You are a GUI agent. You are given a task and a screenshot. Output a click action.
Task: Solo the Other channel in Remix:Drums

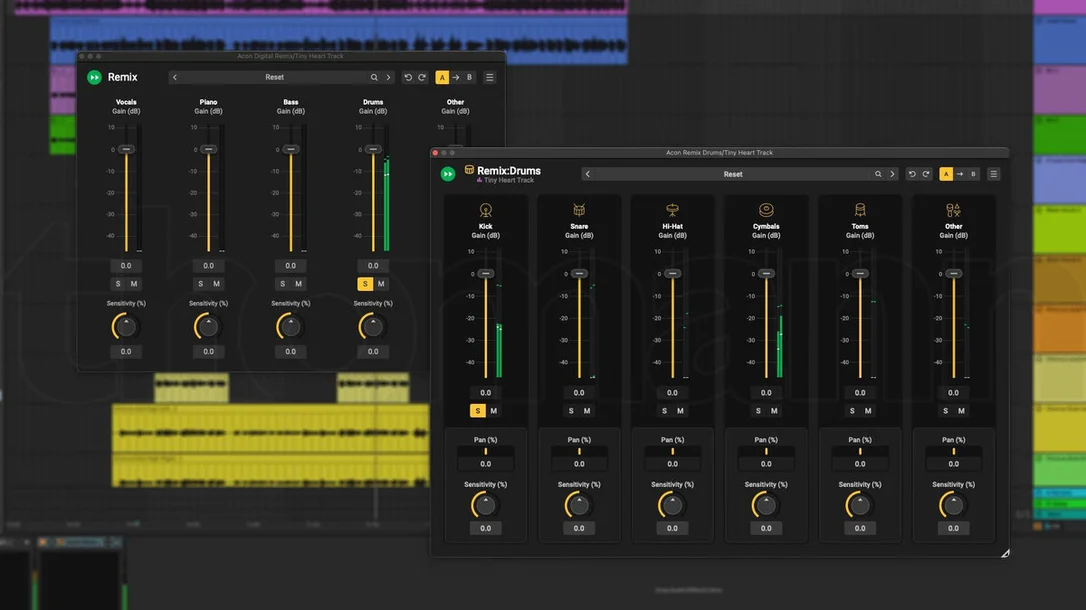coord(945,411)
